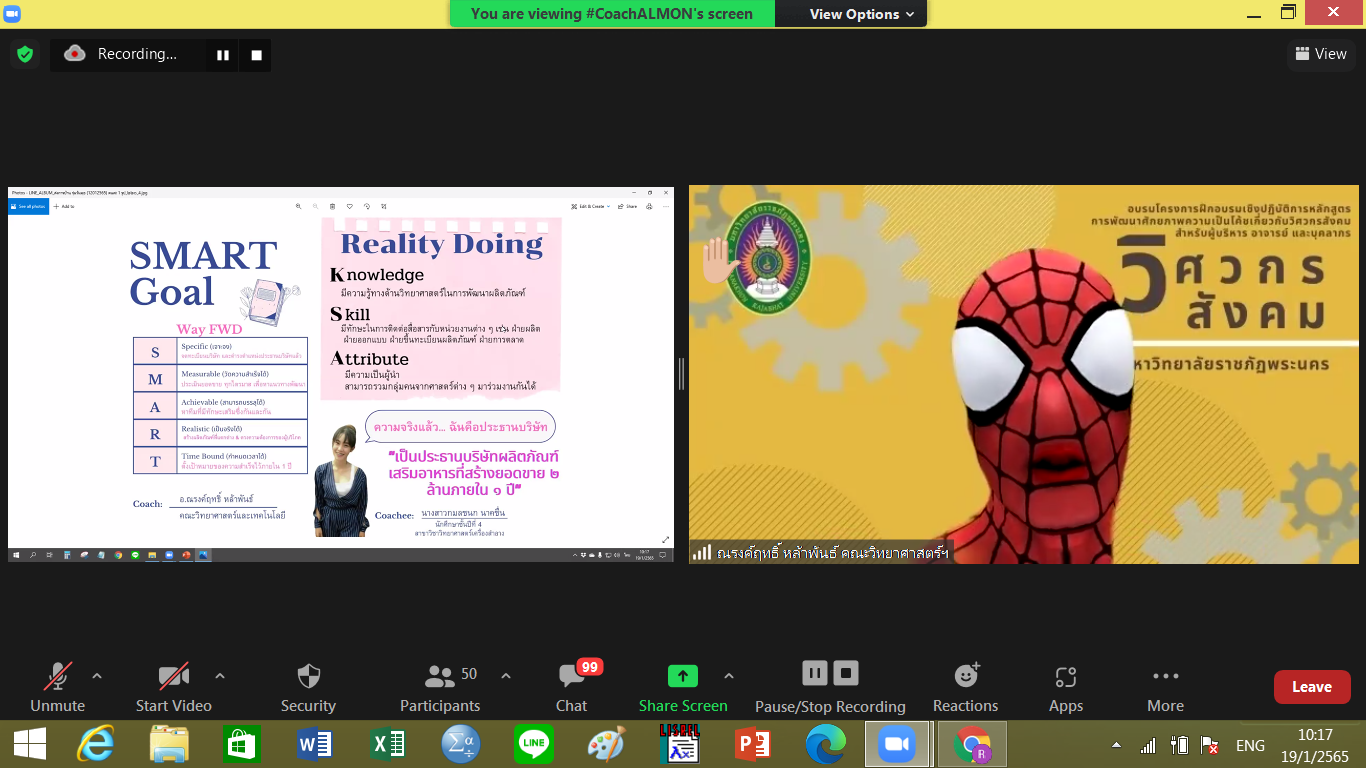The image size is (1366, 768).
Task: Change the layout using the View button
Action: coord(1321,54)
